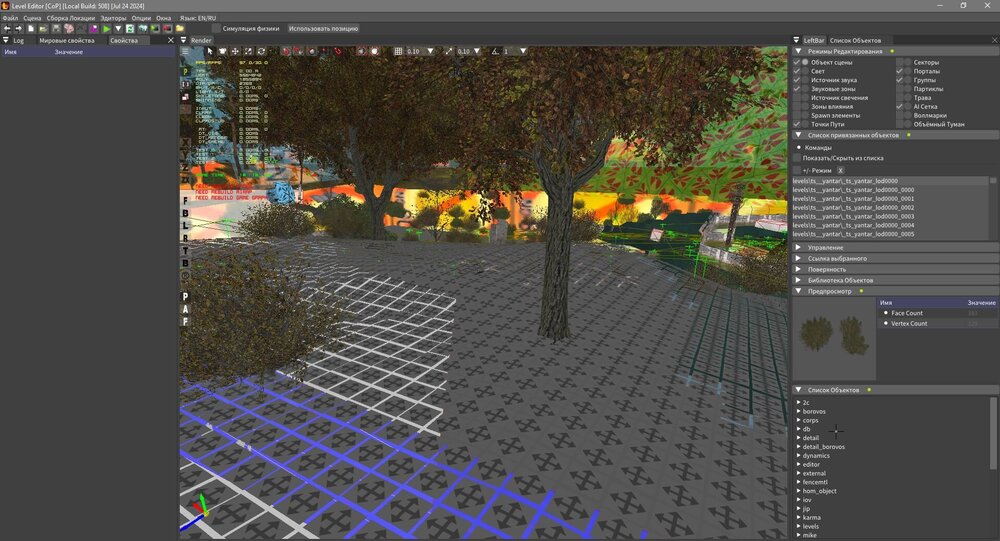1000x541 pixels.
Task: Click the object list vertical scrollbar
Action: coord(993,434)
